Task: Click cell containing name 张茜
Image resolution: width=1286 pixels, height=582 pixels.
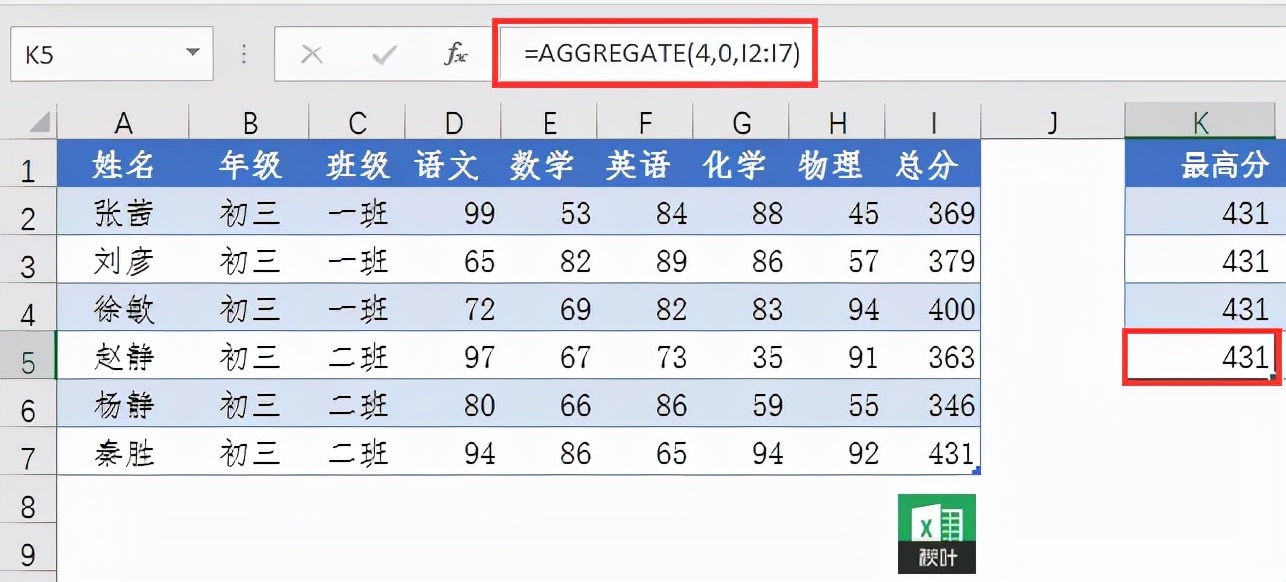Action: tap(123, 213)
